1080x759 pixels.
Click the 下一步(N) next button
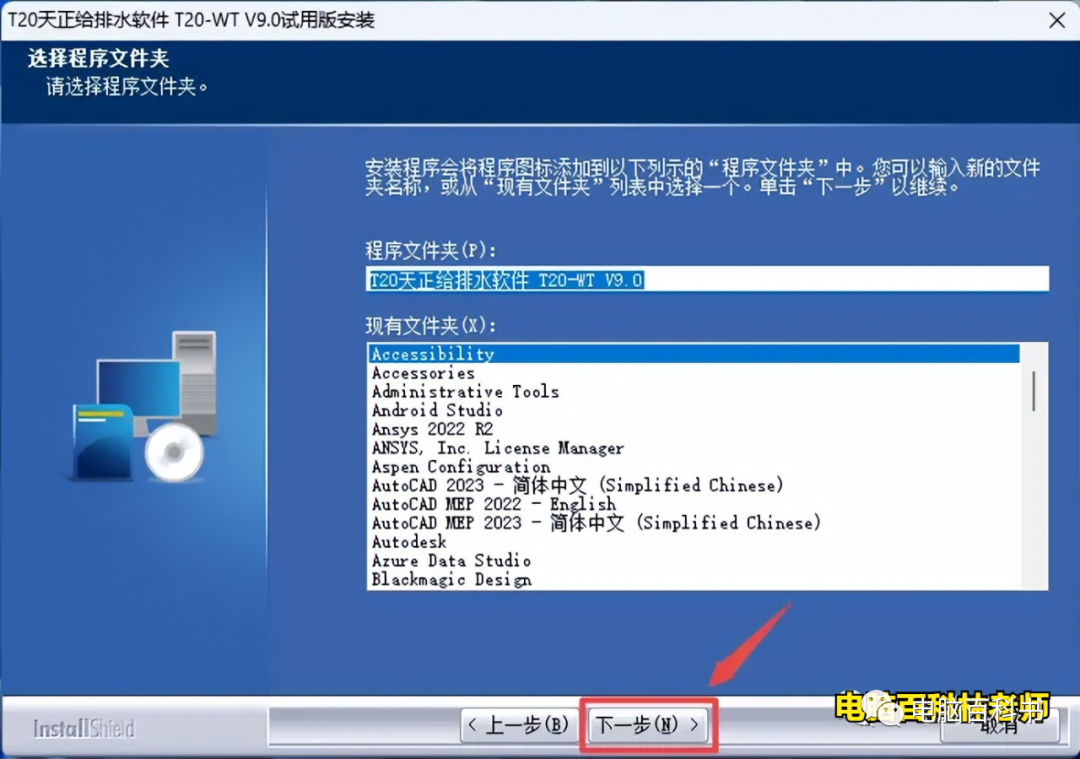[648, 724]
